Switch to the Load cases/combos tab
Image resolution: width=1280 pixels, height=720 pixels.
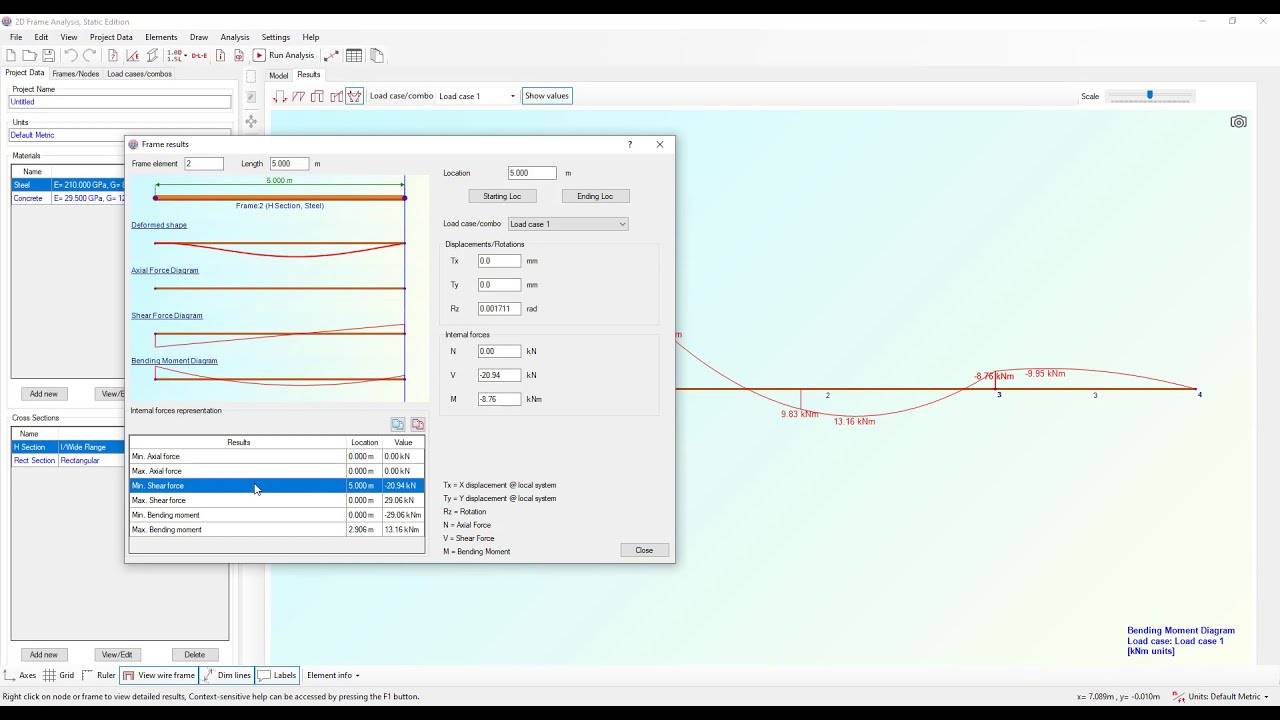tap(139, 74)
